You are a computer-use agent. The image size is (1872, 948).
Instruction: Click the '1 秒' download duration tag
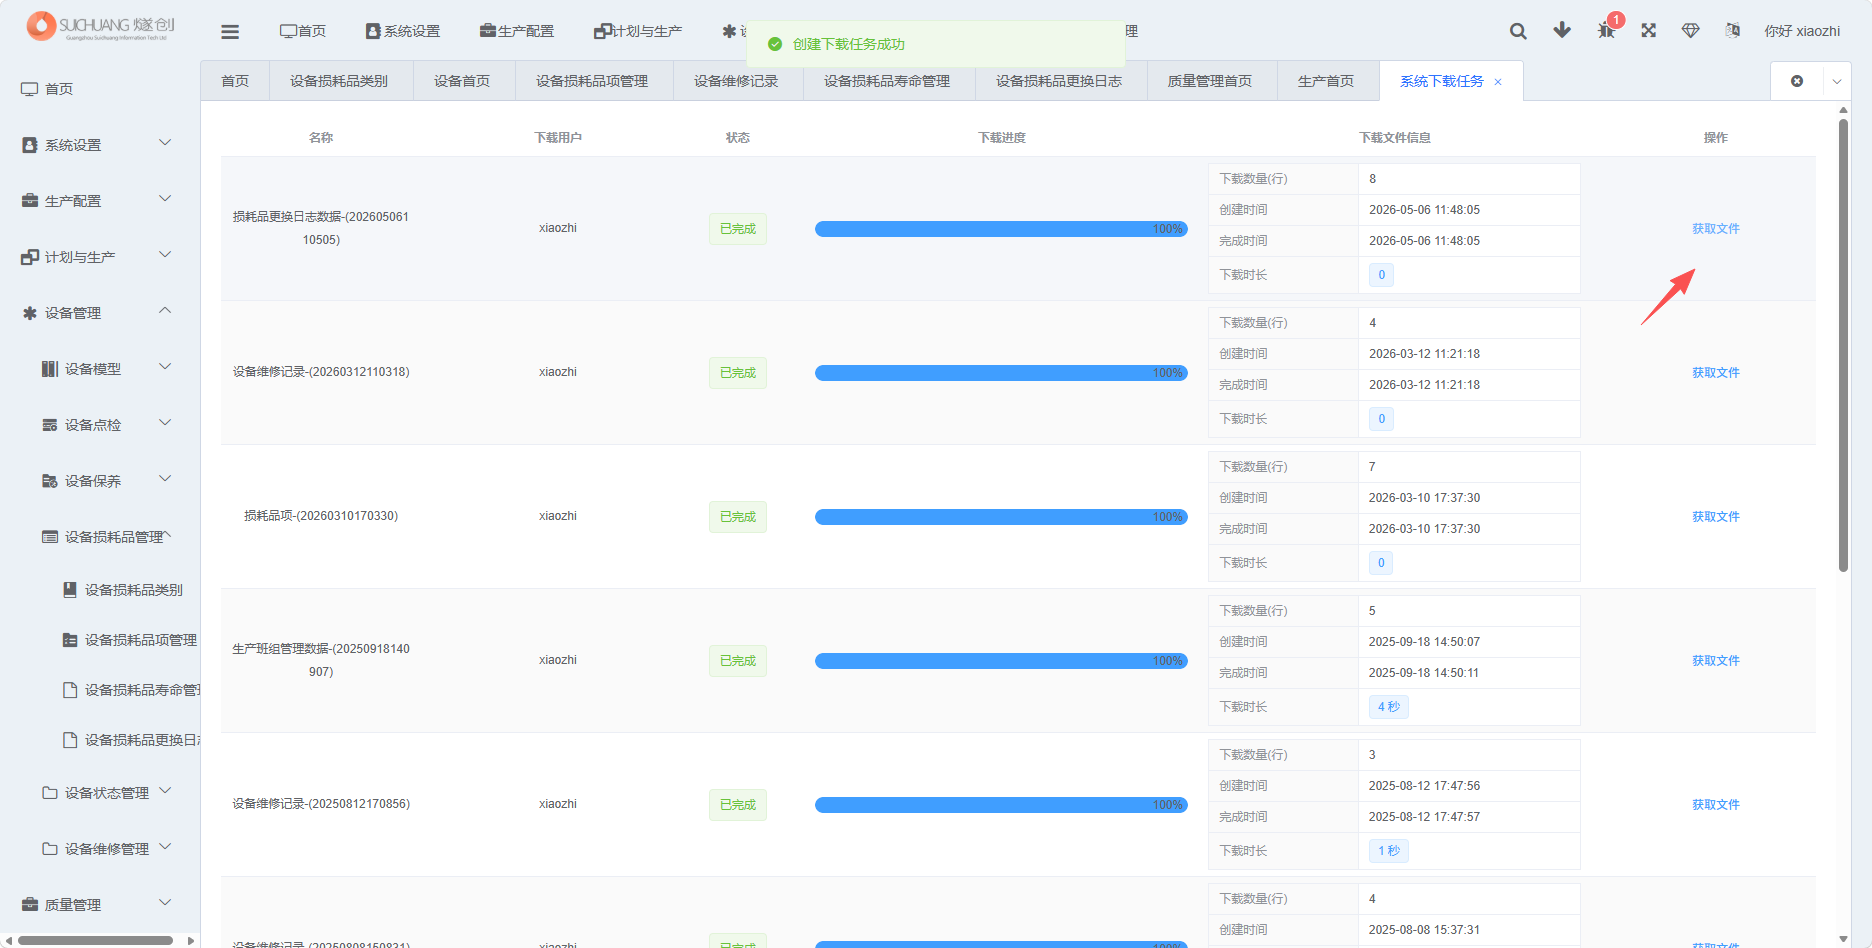coord(1389,851)
